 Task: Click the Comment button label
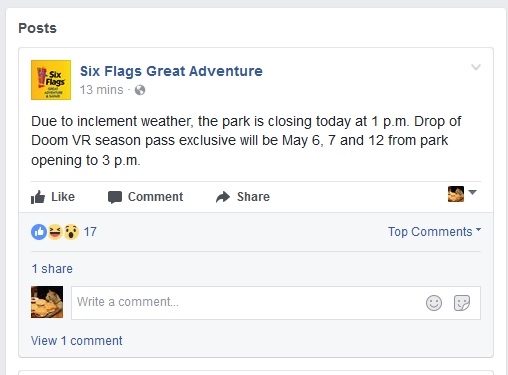coord(155,197)
